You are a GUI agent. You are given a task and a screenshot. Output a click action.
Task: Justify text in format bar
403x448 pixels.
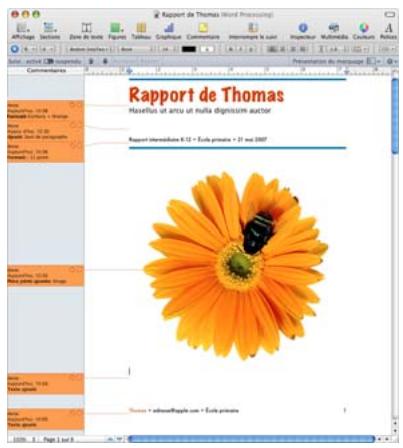pos(303,49)
